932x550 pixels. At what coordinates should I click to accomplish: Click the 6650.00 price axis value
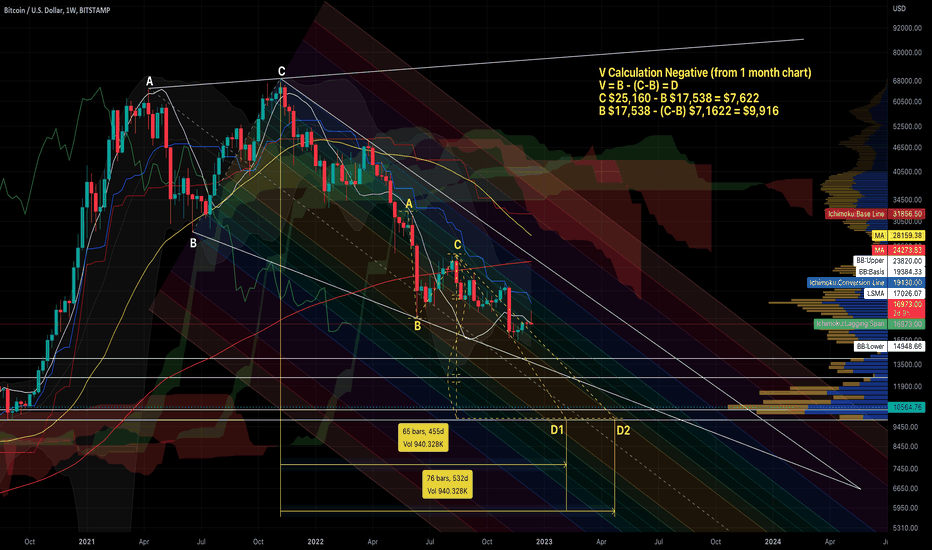click(905, 488)
